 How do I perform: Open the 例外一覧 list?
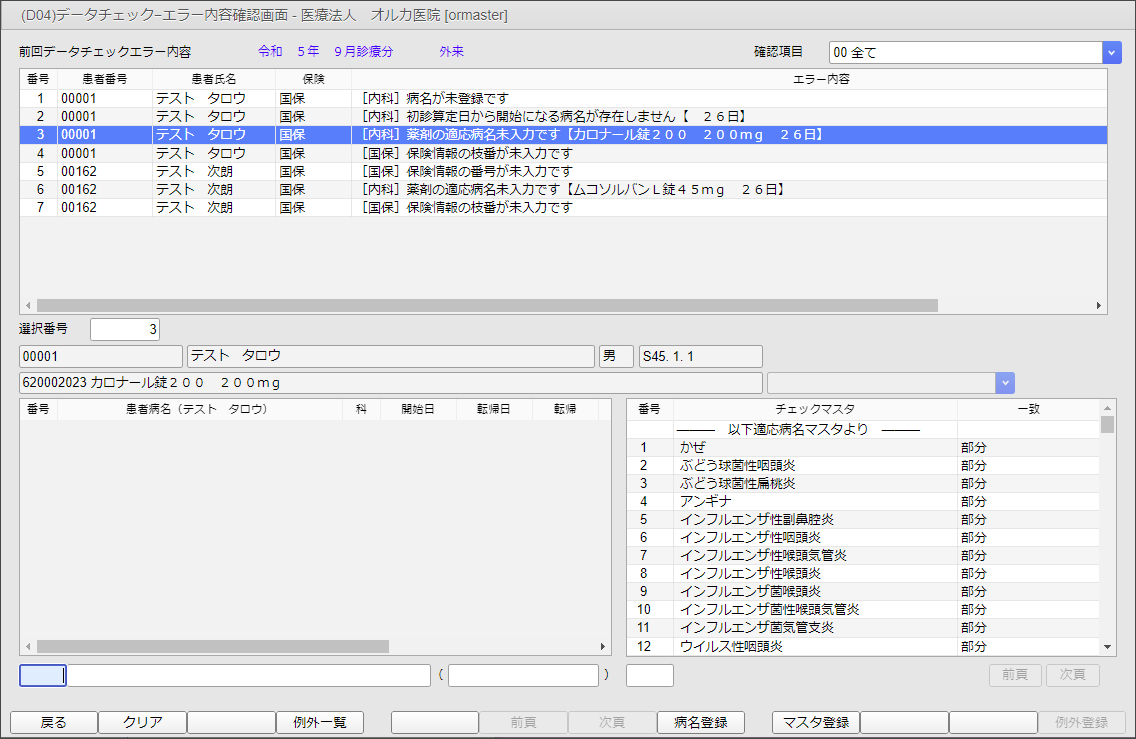click(320, 723)
